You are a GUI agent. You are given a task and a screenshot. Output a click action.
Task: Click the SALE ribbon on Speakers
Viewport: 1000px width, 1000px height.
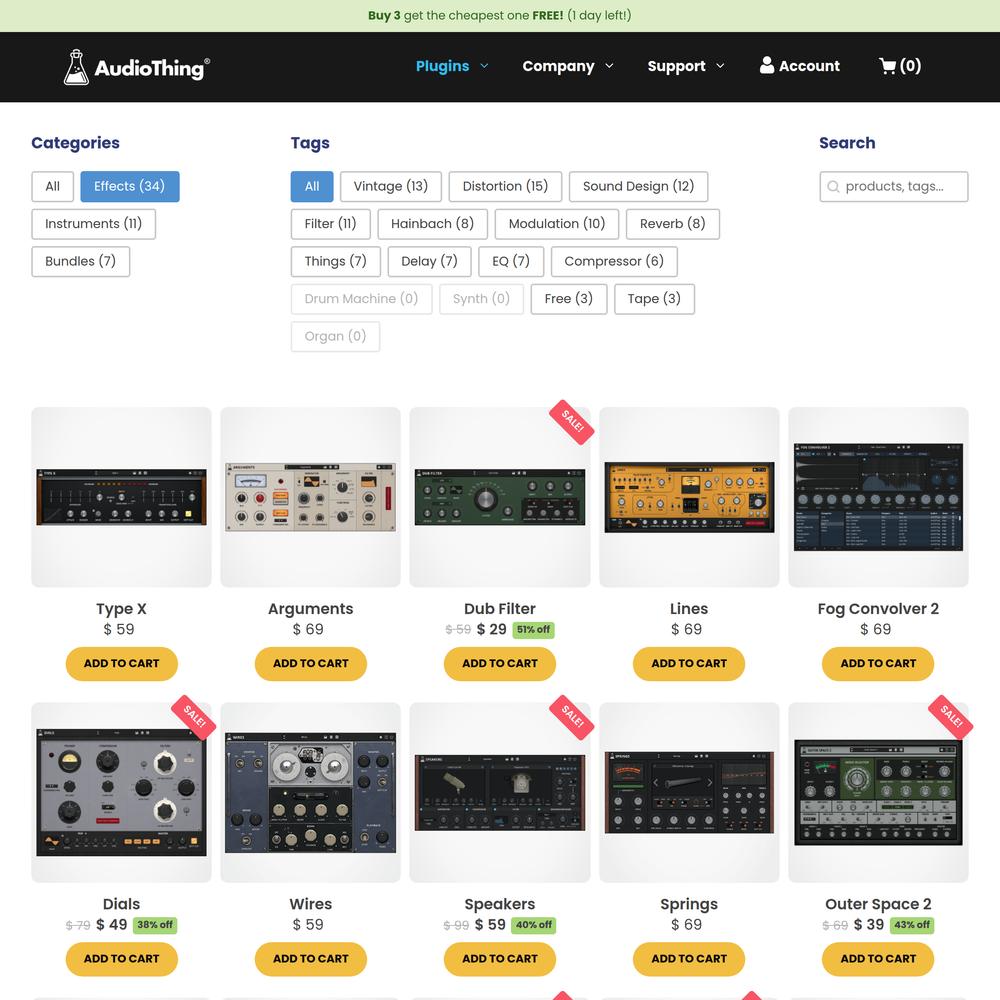pos(572,717)
